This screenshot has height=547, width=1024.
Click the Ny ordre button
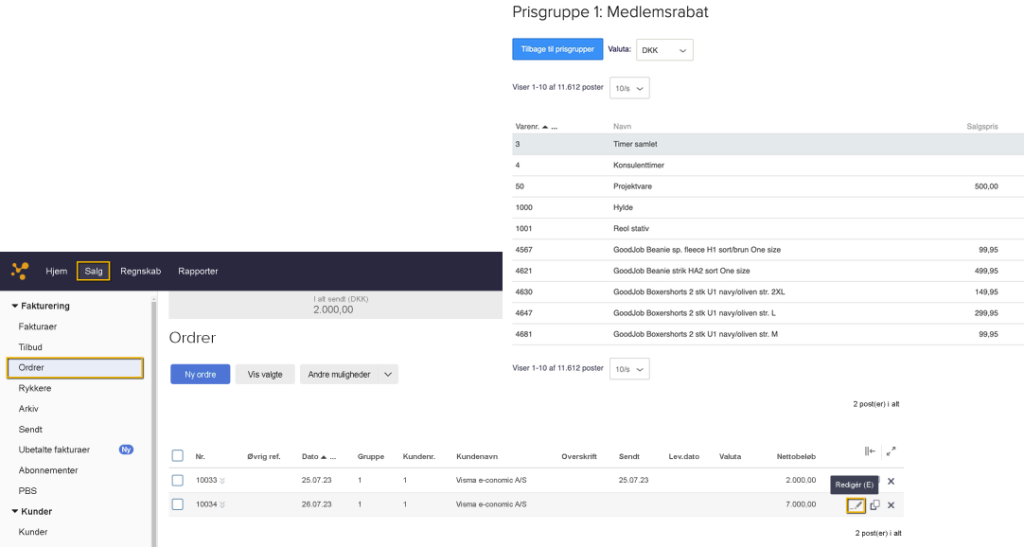click(200, 374)
